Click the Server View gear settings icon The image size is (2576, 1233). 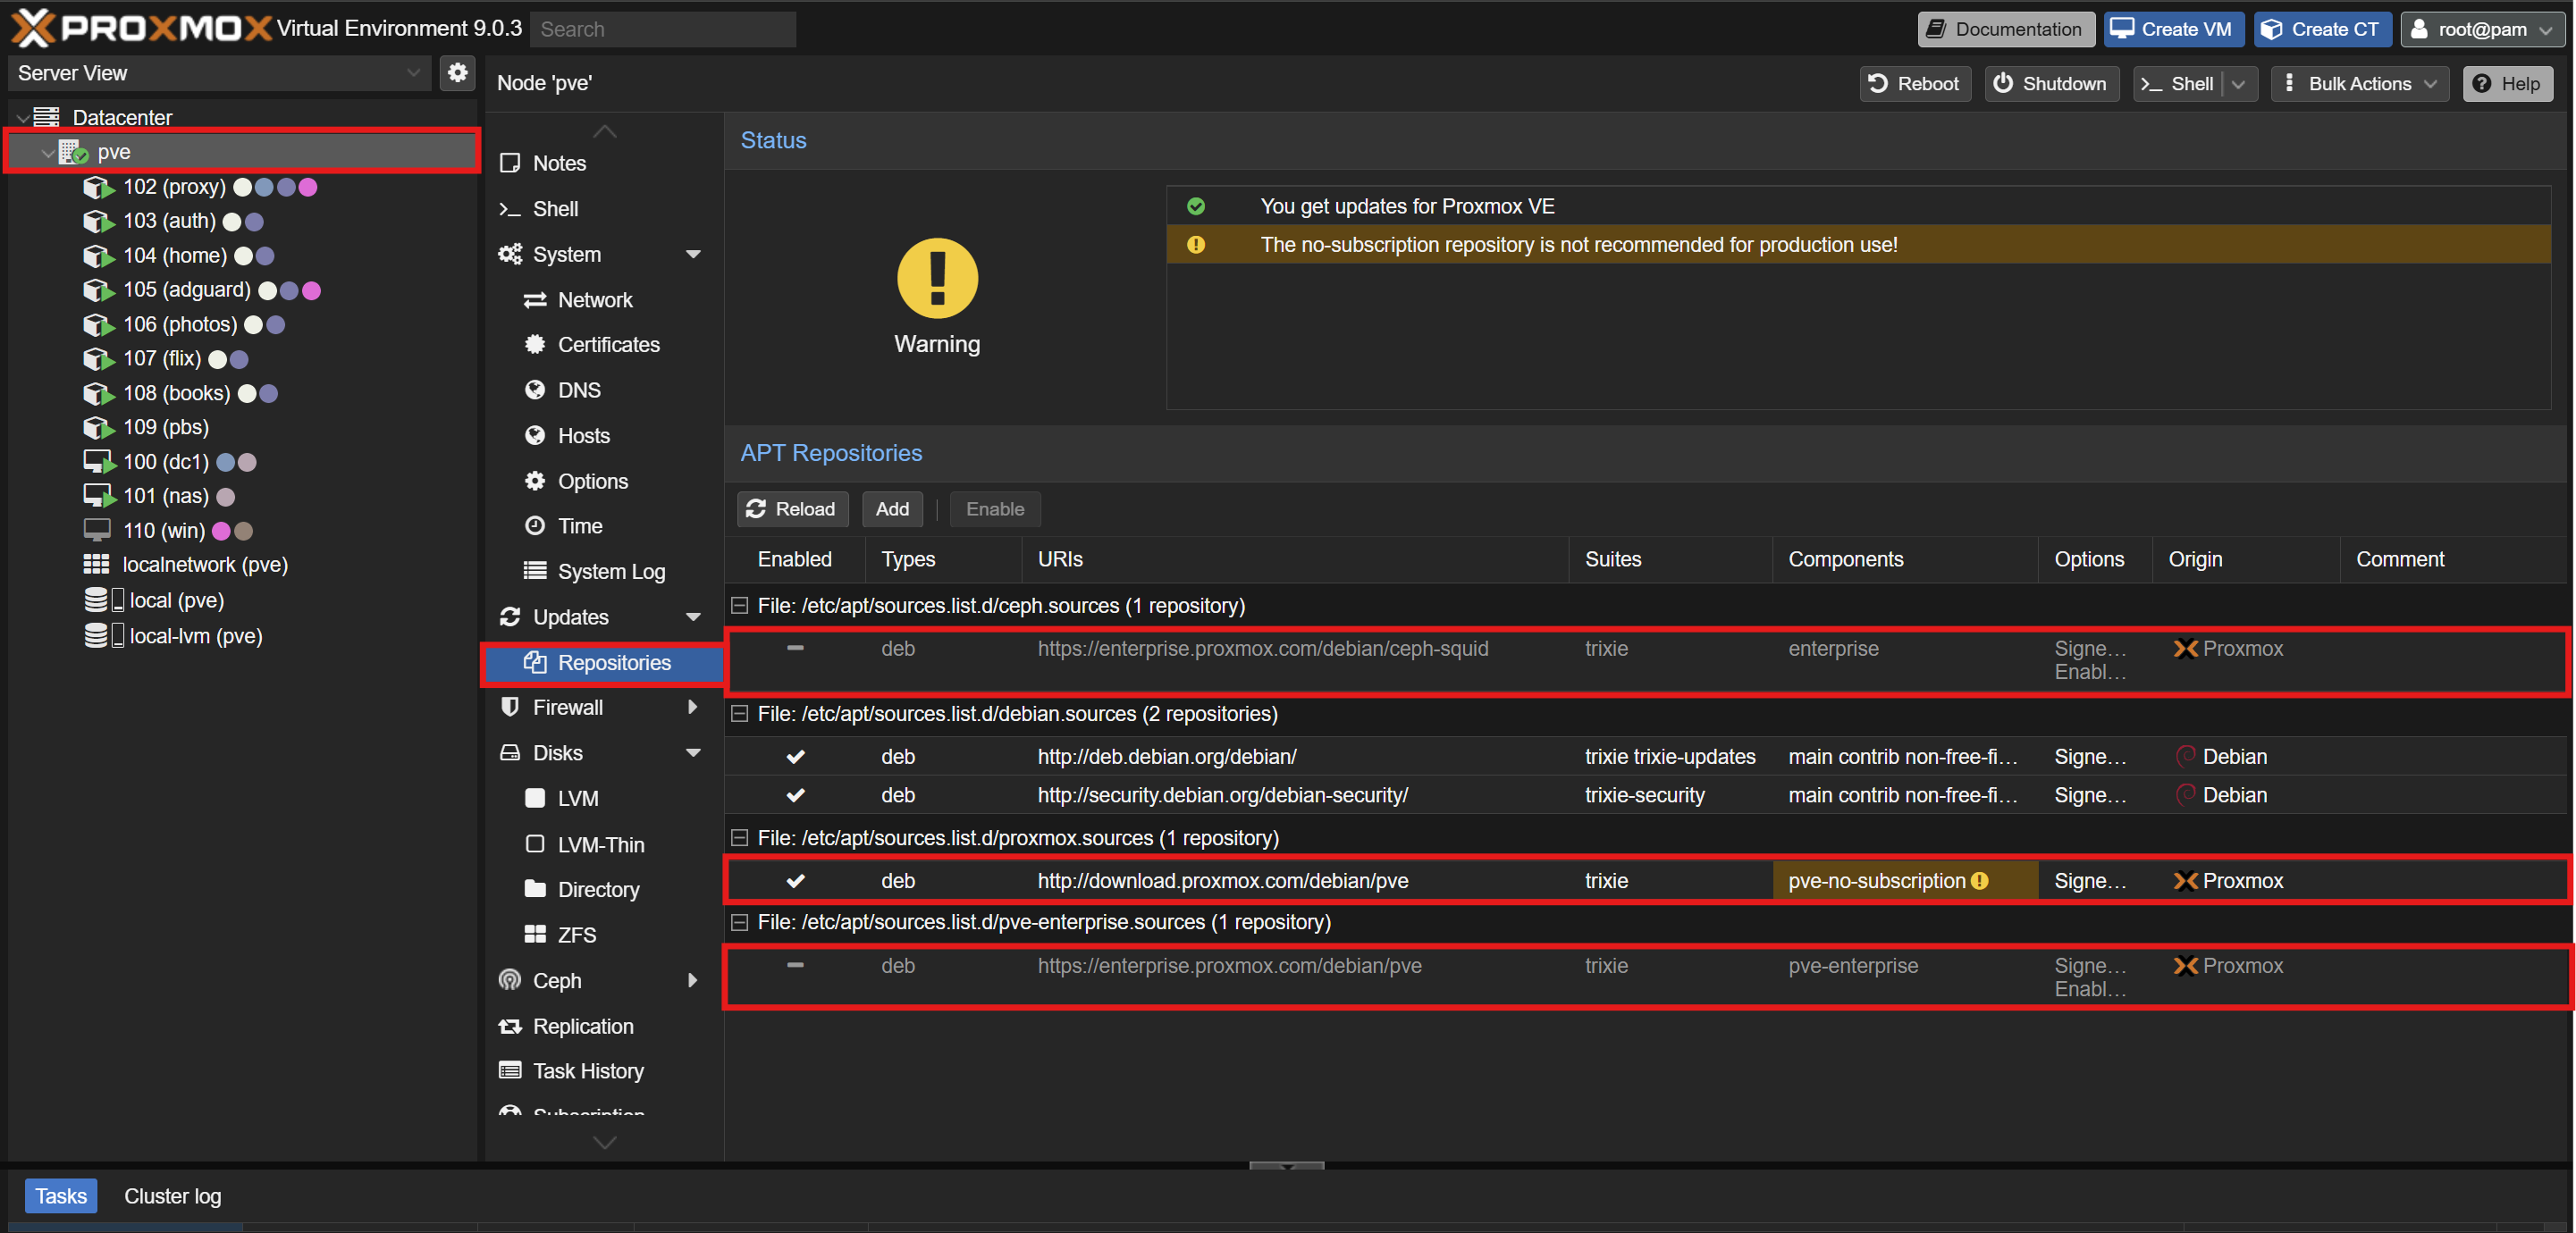[457, 72]
